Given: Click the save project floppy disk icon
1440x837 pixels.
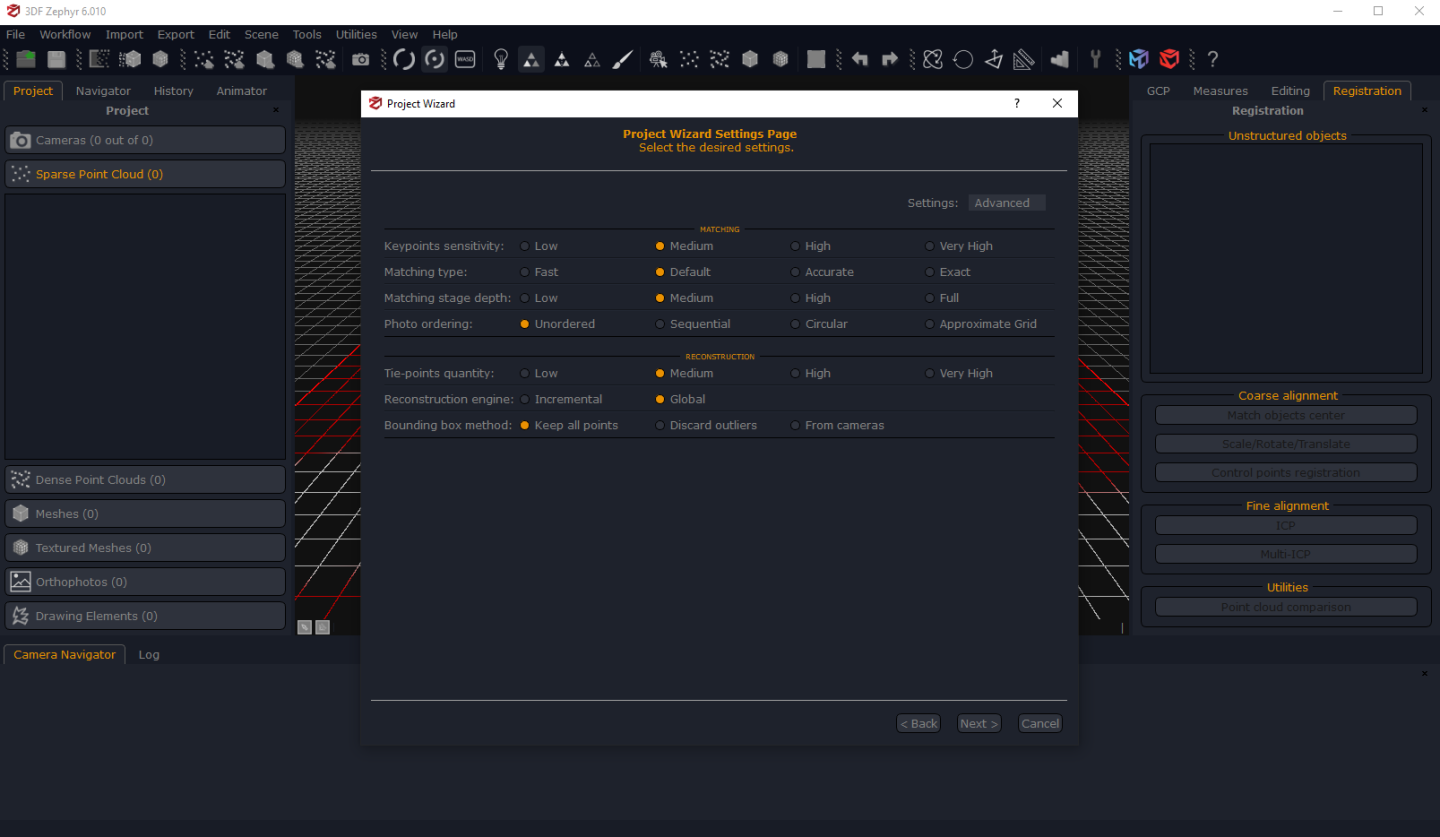Looking at the screenshot, I should tap(57, 59).
